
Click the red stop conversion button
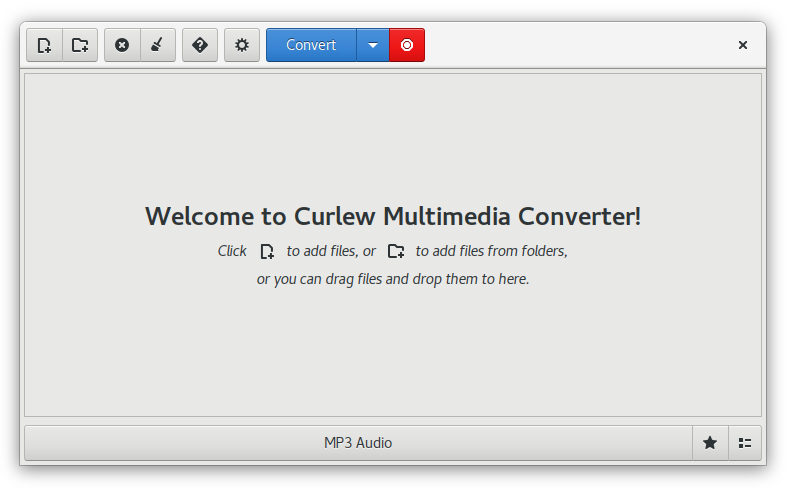pyautogui.click(x=407, y=45)
